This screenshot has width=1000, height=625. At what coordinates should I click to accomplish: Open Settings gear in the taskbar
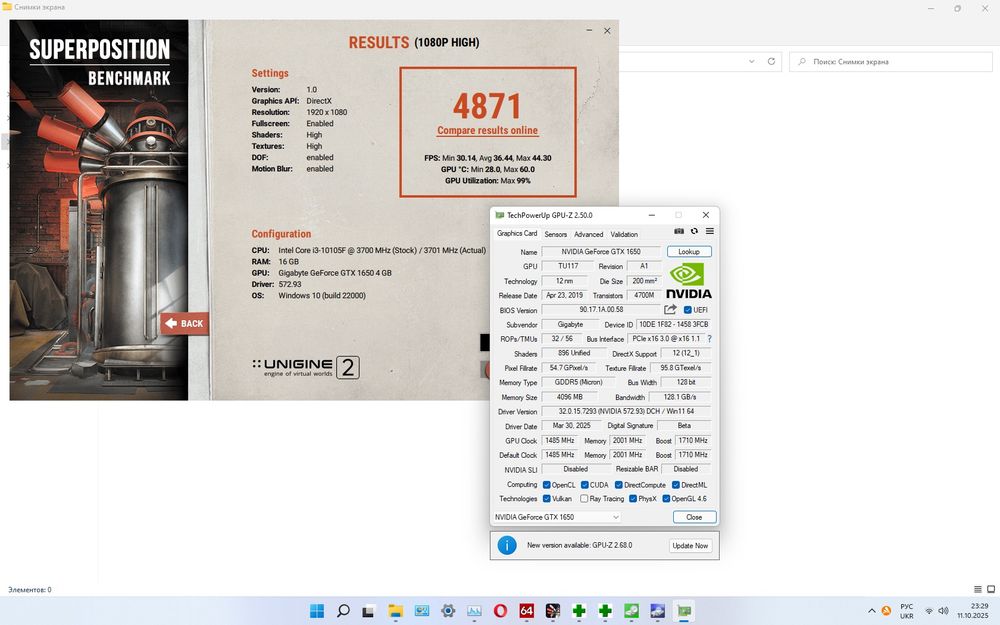pos(448,611)
